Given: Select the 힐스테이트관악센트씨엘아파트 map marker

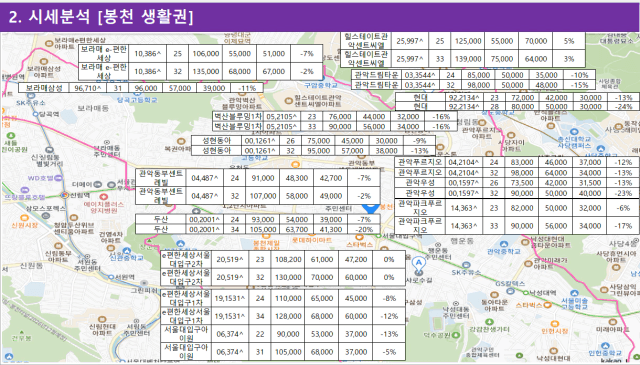Looking at the screenshot, I should (x=288, y=99).
